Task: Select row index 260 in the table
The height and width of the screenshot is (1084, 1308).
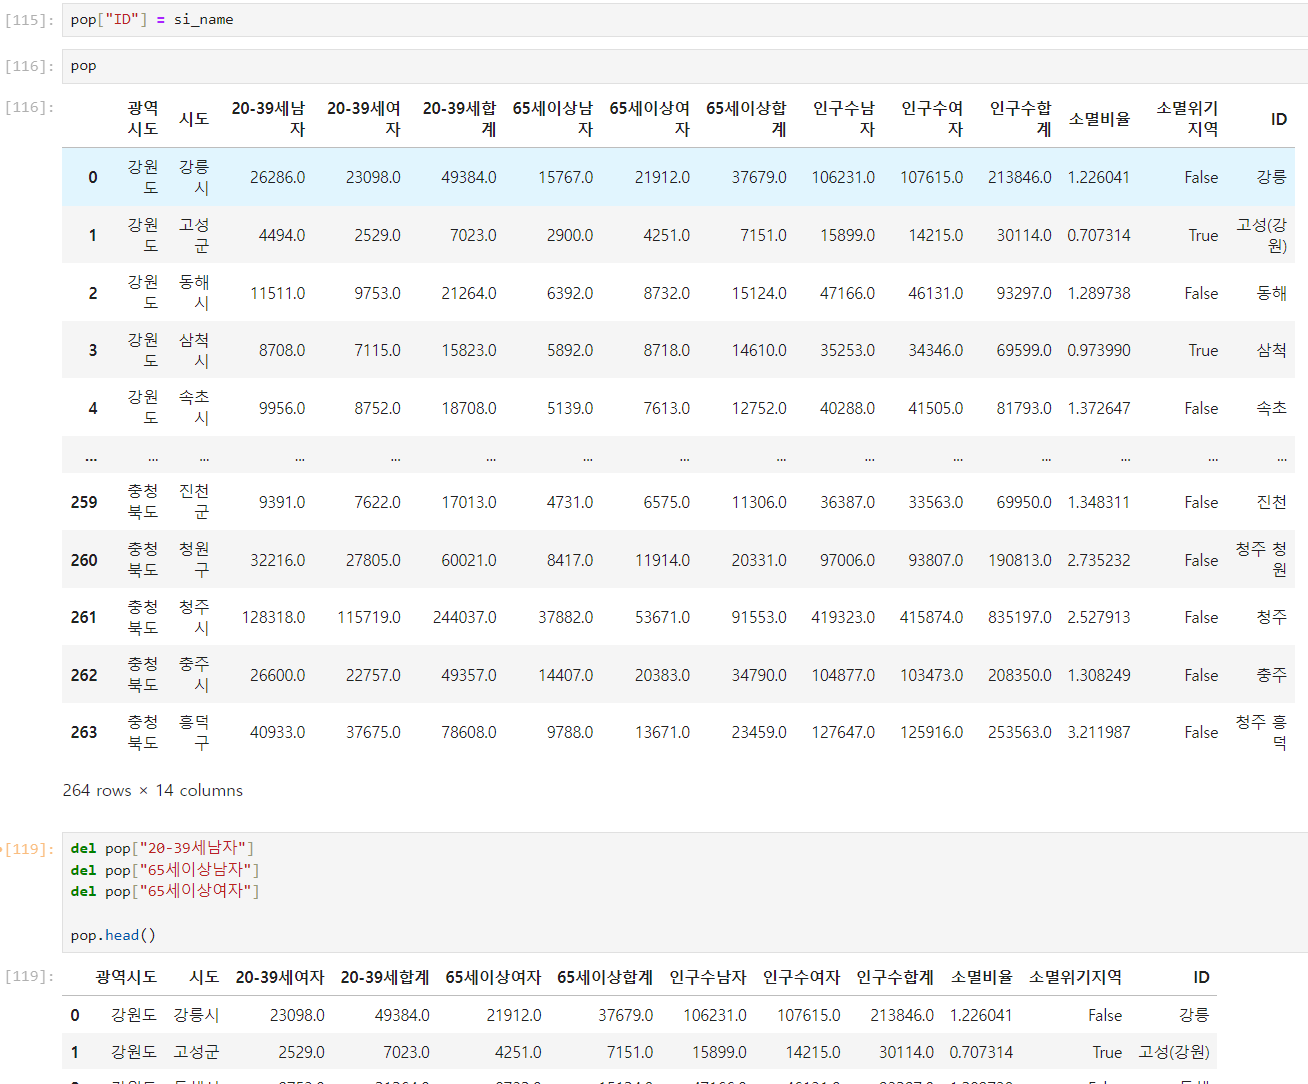Action: pyautogui.click(x=84, y=560)
